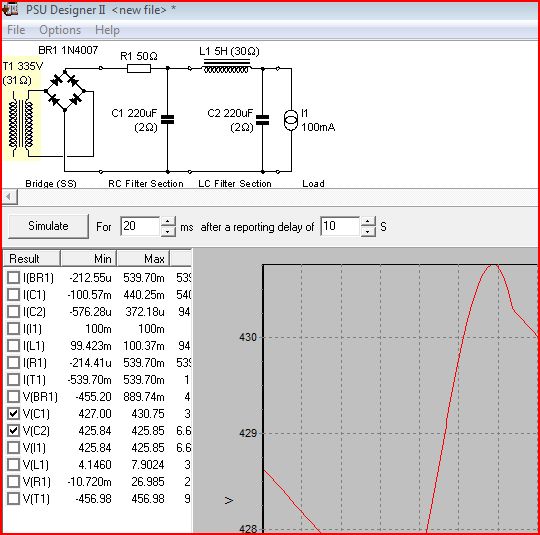The height and width of the screenshot is (535, 540).
Task: Enable the I(I1) result checkbox
Action: (x=13, y=328)
